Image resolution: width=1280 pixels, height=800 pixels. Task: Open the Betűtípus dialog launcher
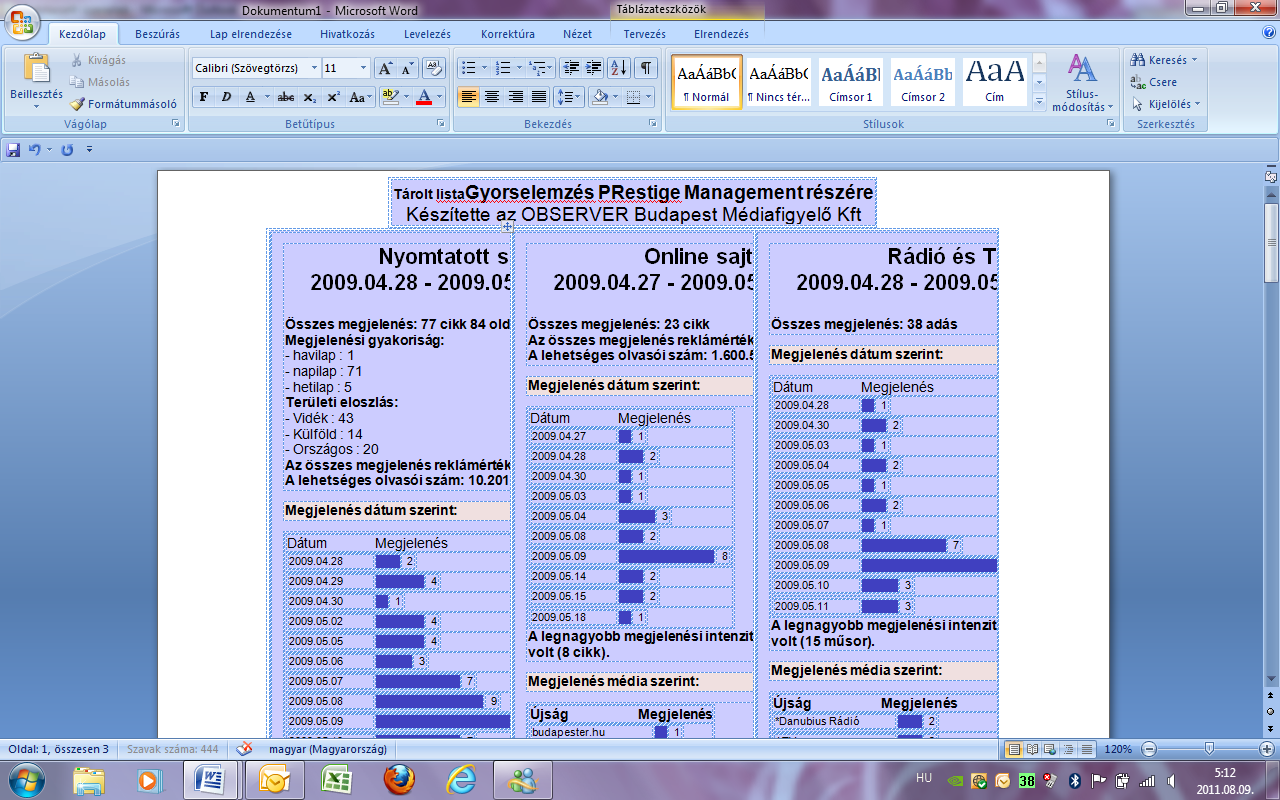441,123
